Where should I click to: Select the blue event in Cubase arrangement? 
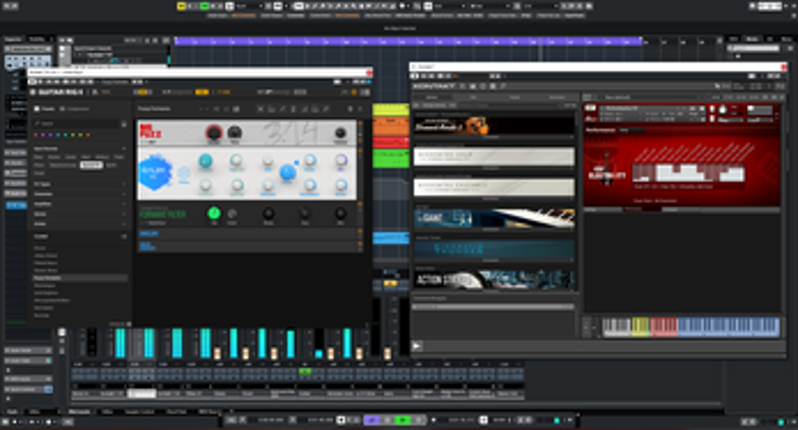pyautogui.click(x=391, y=238)
